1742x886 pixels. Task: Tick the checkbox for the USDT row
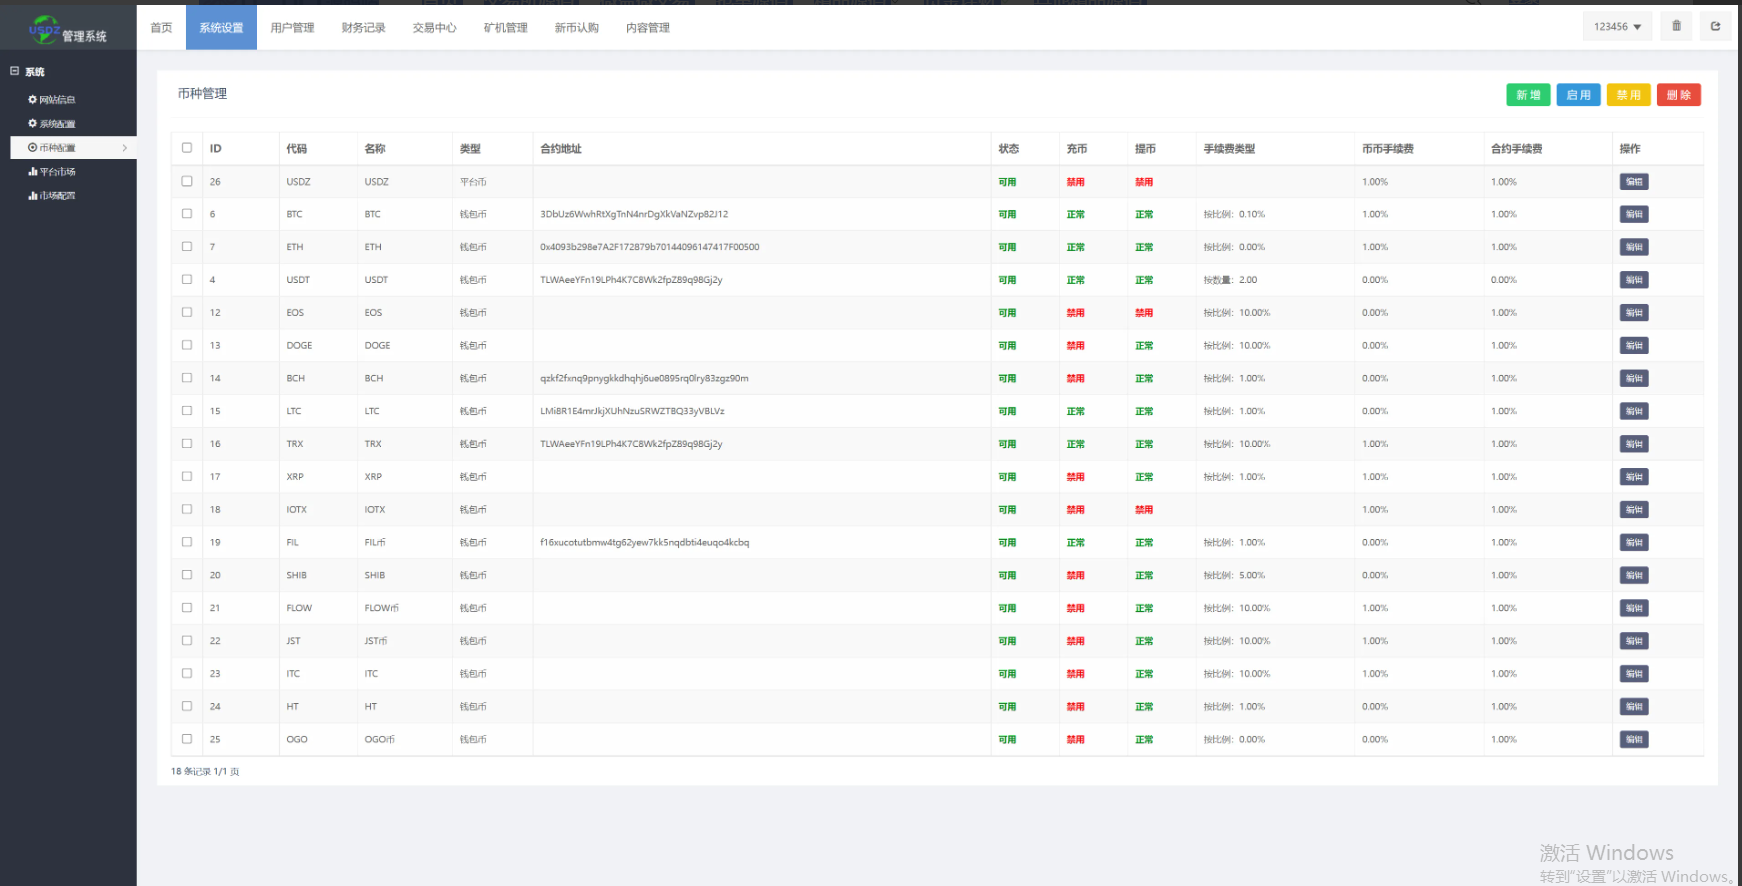[187, 280]
